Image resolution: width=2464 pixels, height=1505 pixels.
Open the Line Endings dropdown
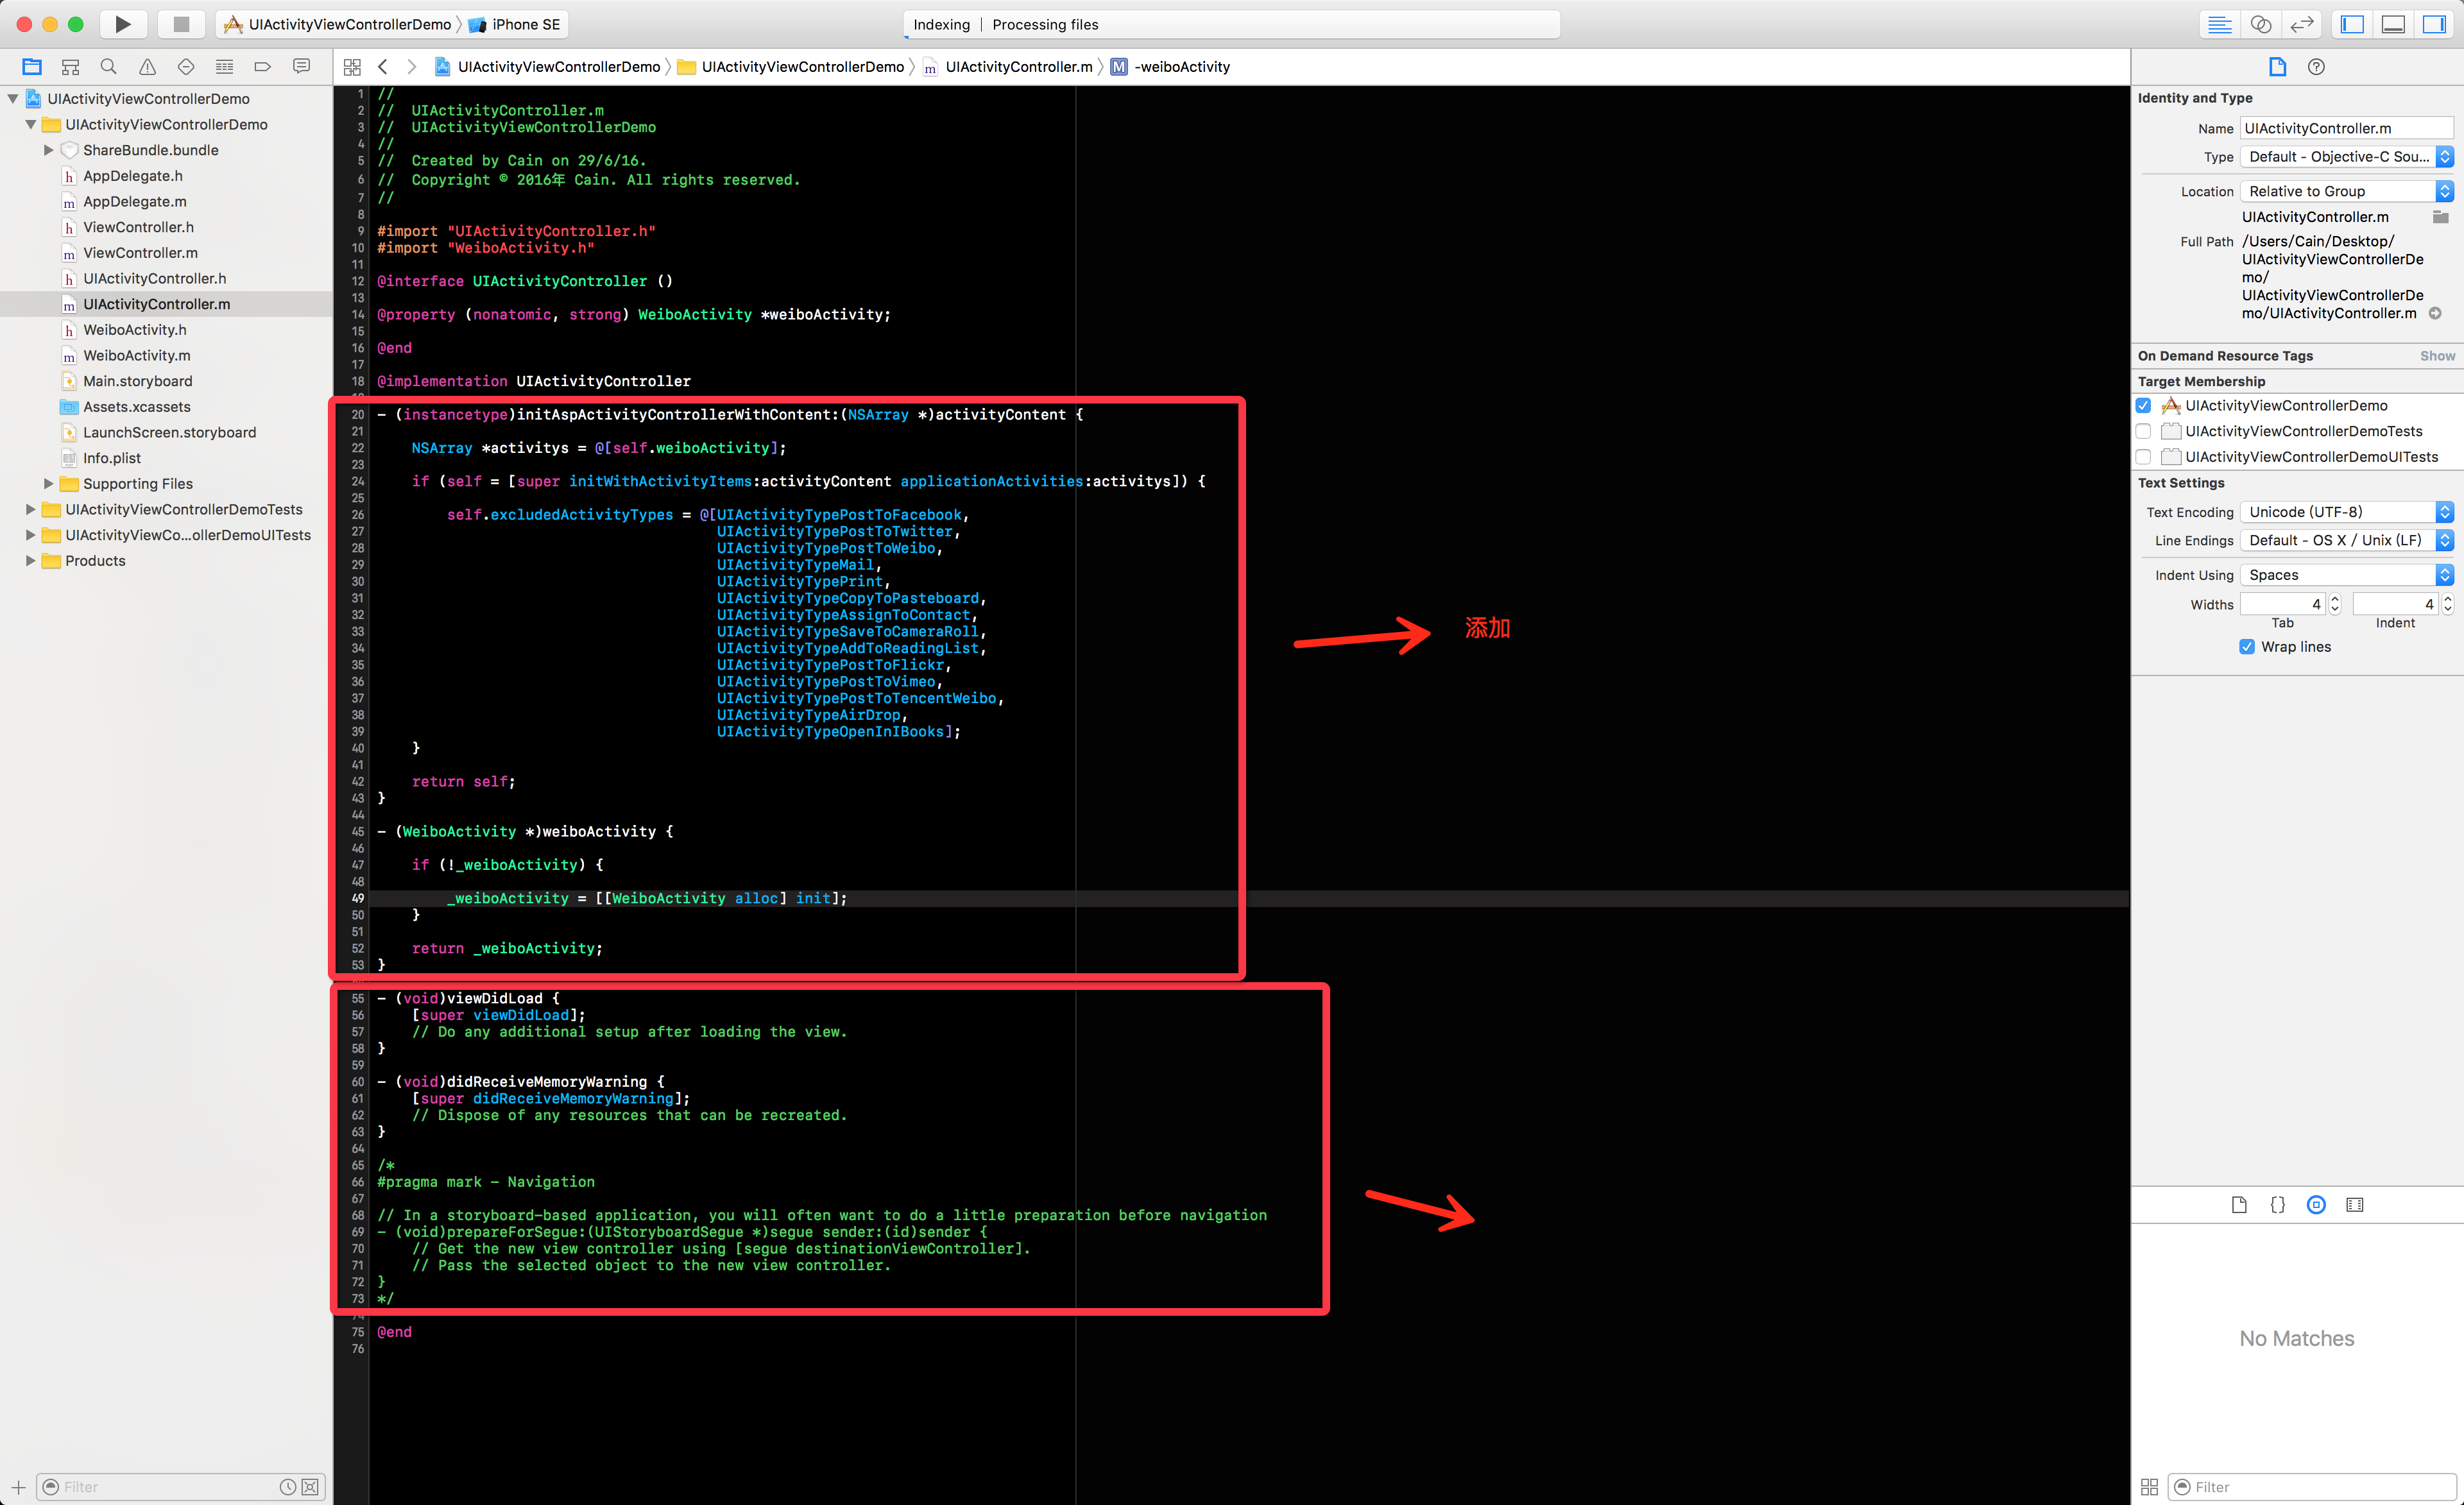coord(2346,540)
